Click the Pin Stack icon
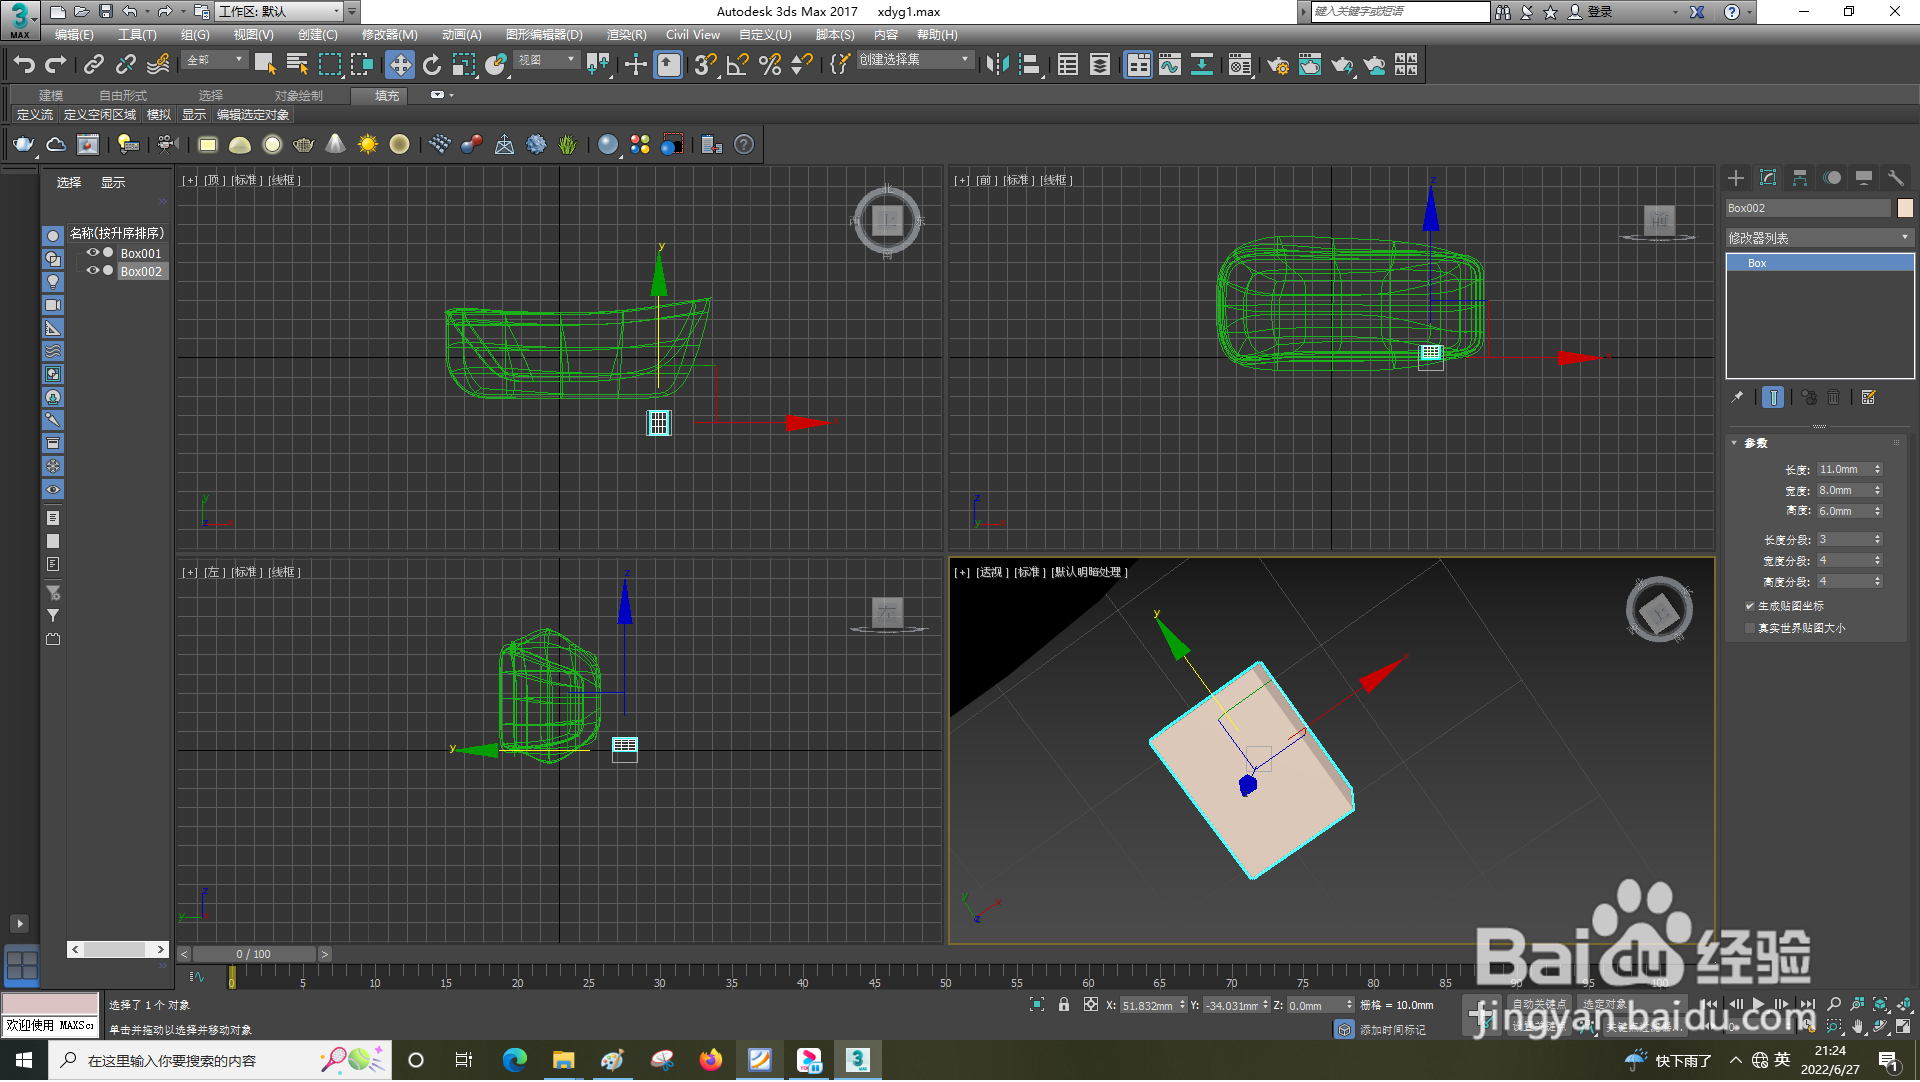Viewport: 1920px width, 1082px height. point(1737,398)
